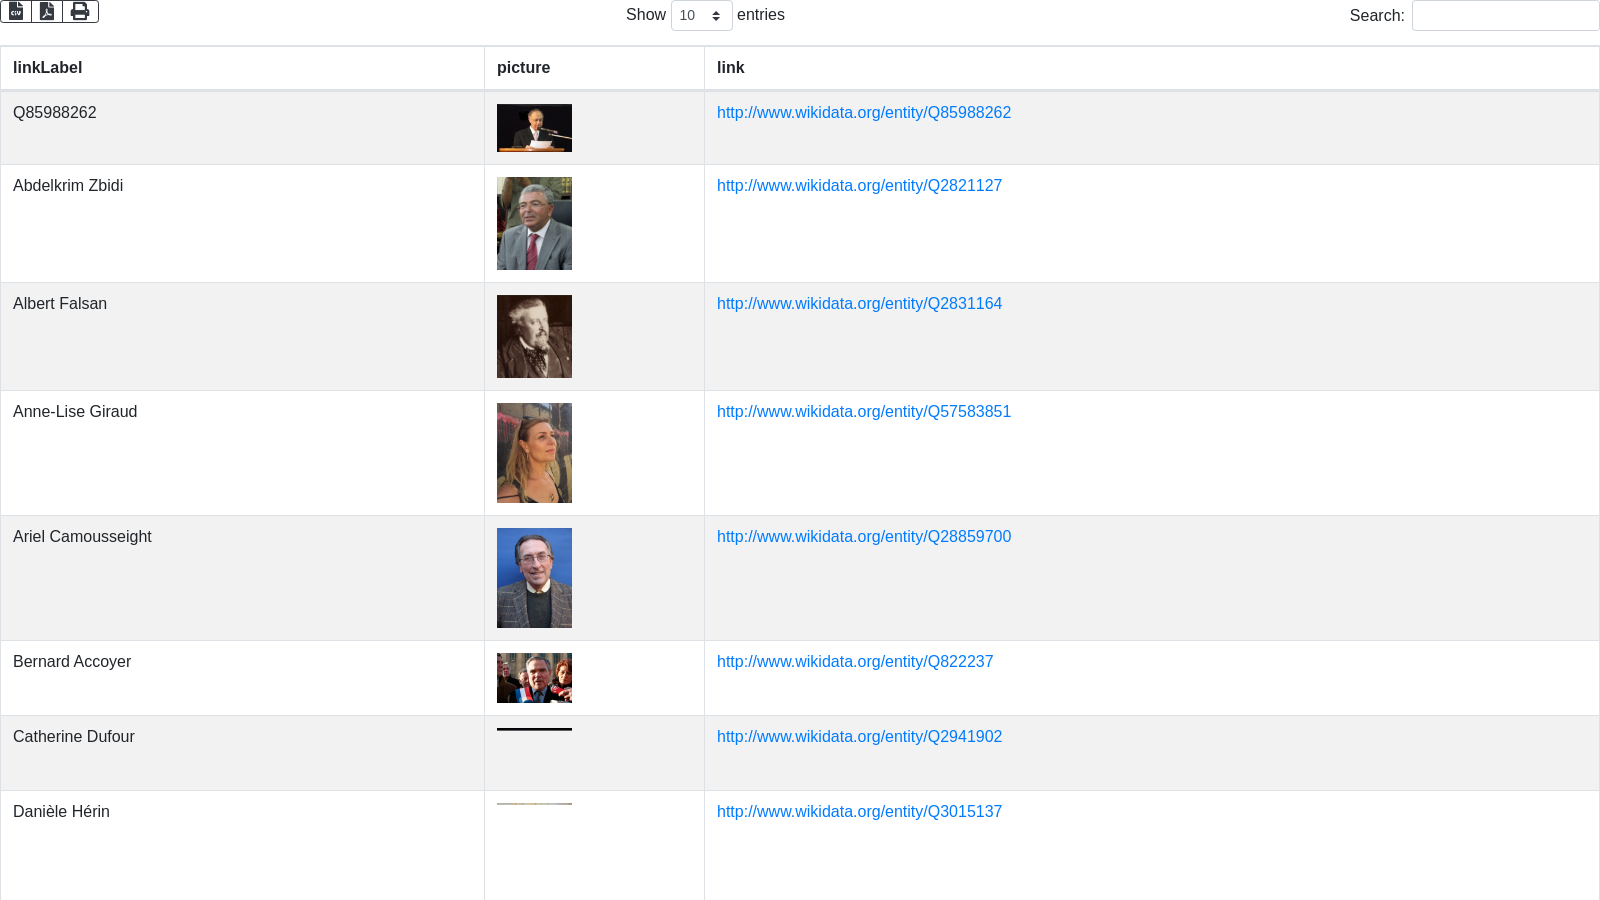Select Anne-Lise Giraud's photo thumbnail
The width and height of the screenshot is (1600, 900).
click(x=534, y=453)
